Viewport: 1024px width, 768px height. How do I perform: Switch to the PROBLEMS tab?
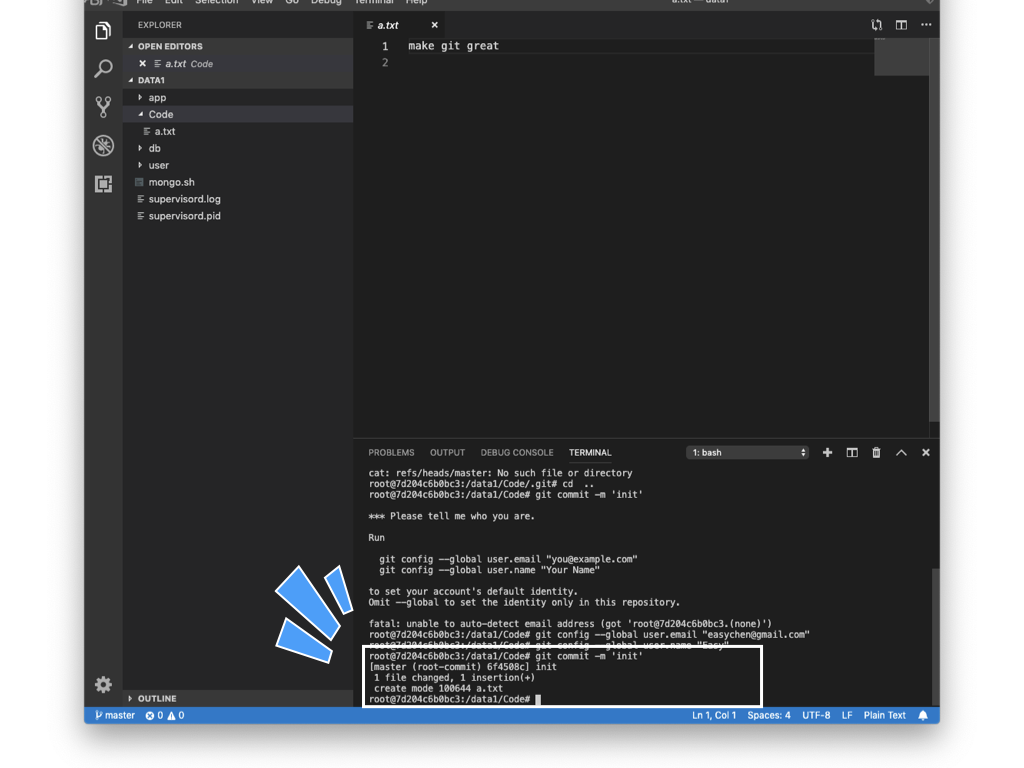click(x=391, y=453)
